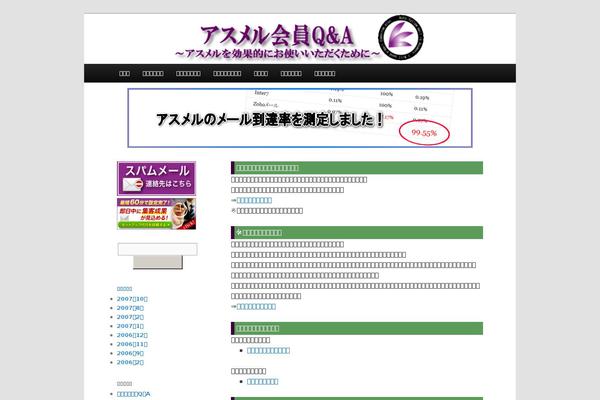The height and width of the screenshot is (400, 600).
Task: Click the スパムメール 連絡先はこちら banner
Action: point(156,178)
